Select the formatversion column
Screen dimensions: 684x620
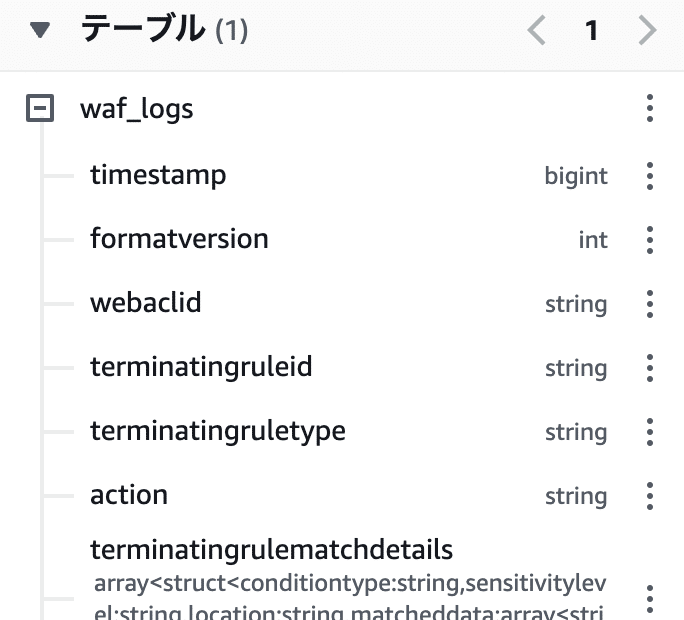179,239
